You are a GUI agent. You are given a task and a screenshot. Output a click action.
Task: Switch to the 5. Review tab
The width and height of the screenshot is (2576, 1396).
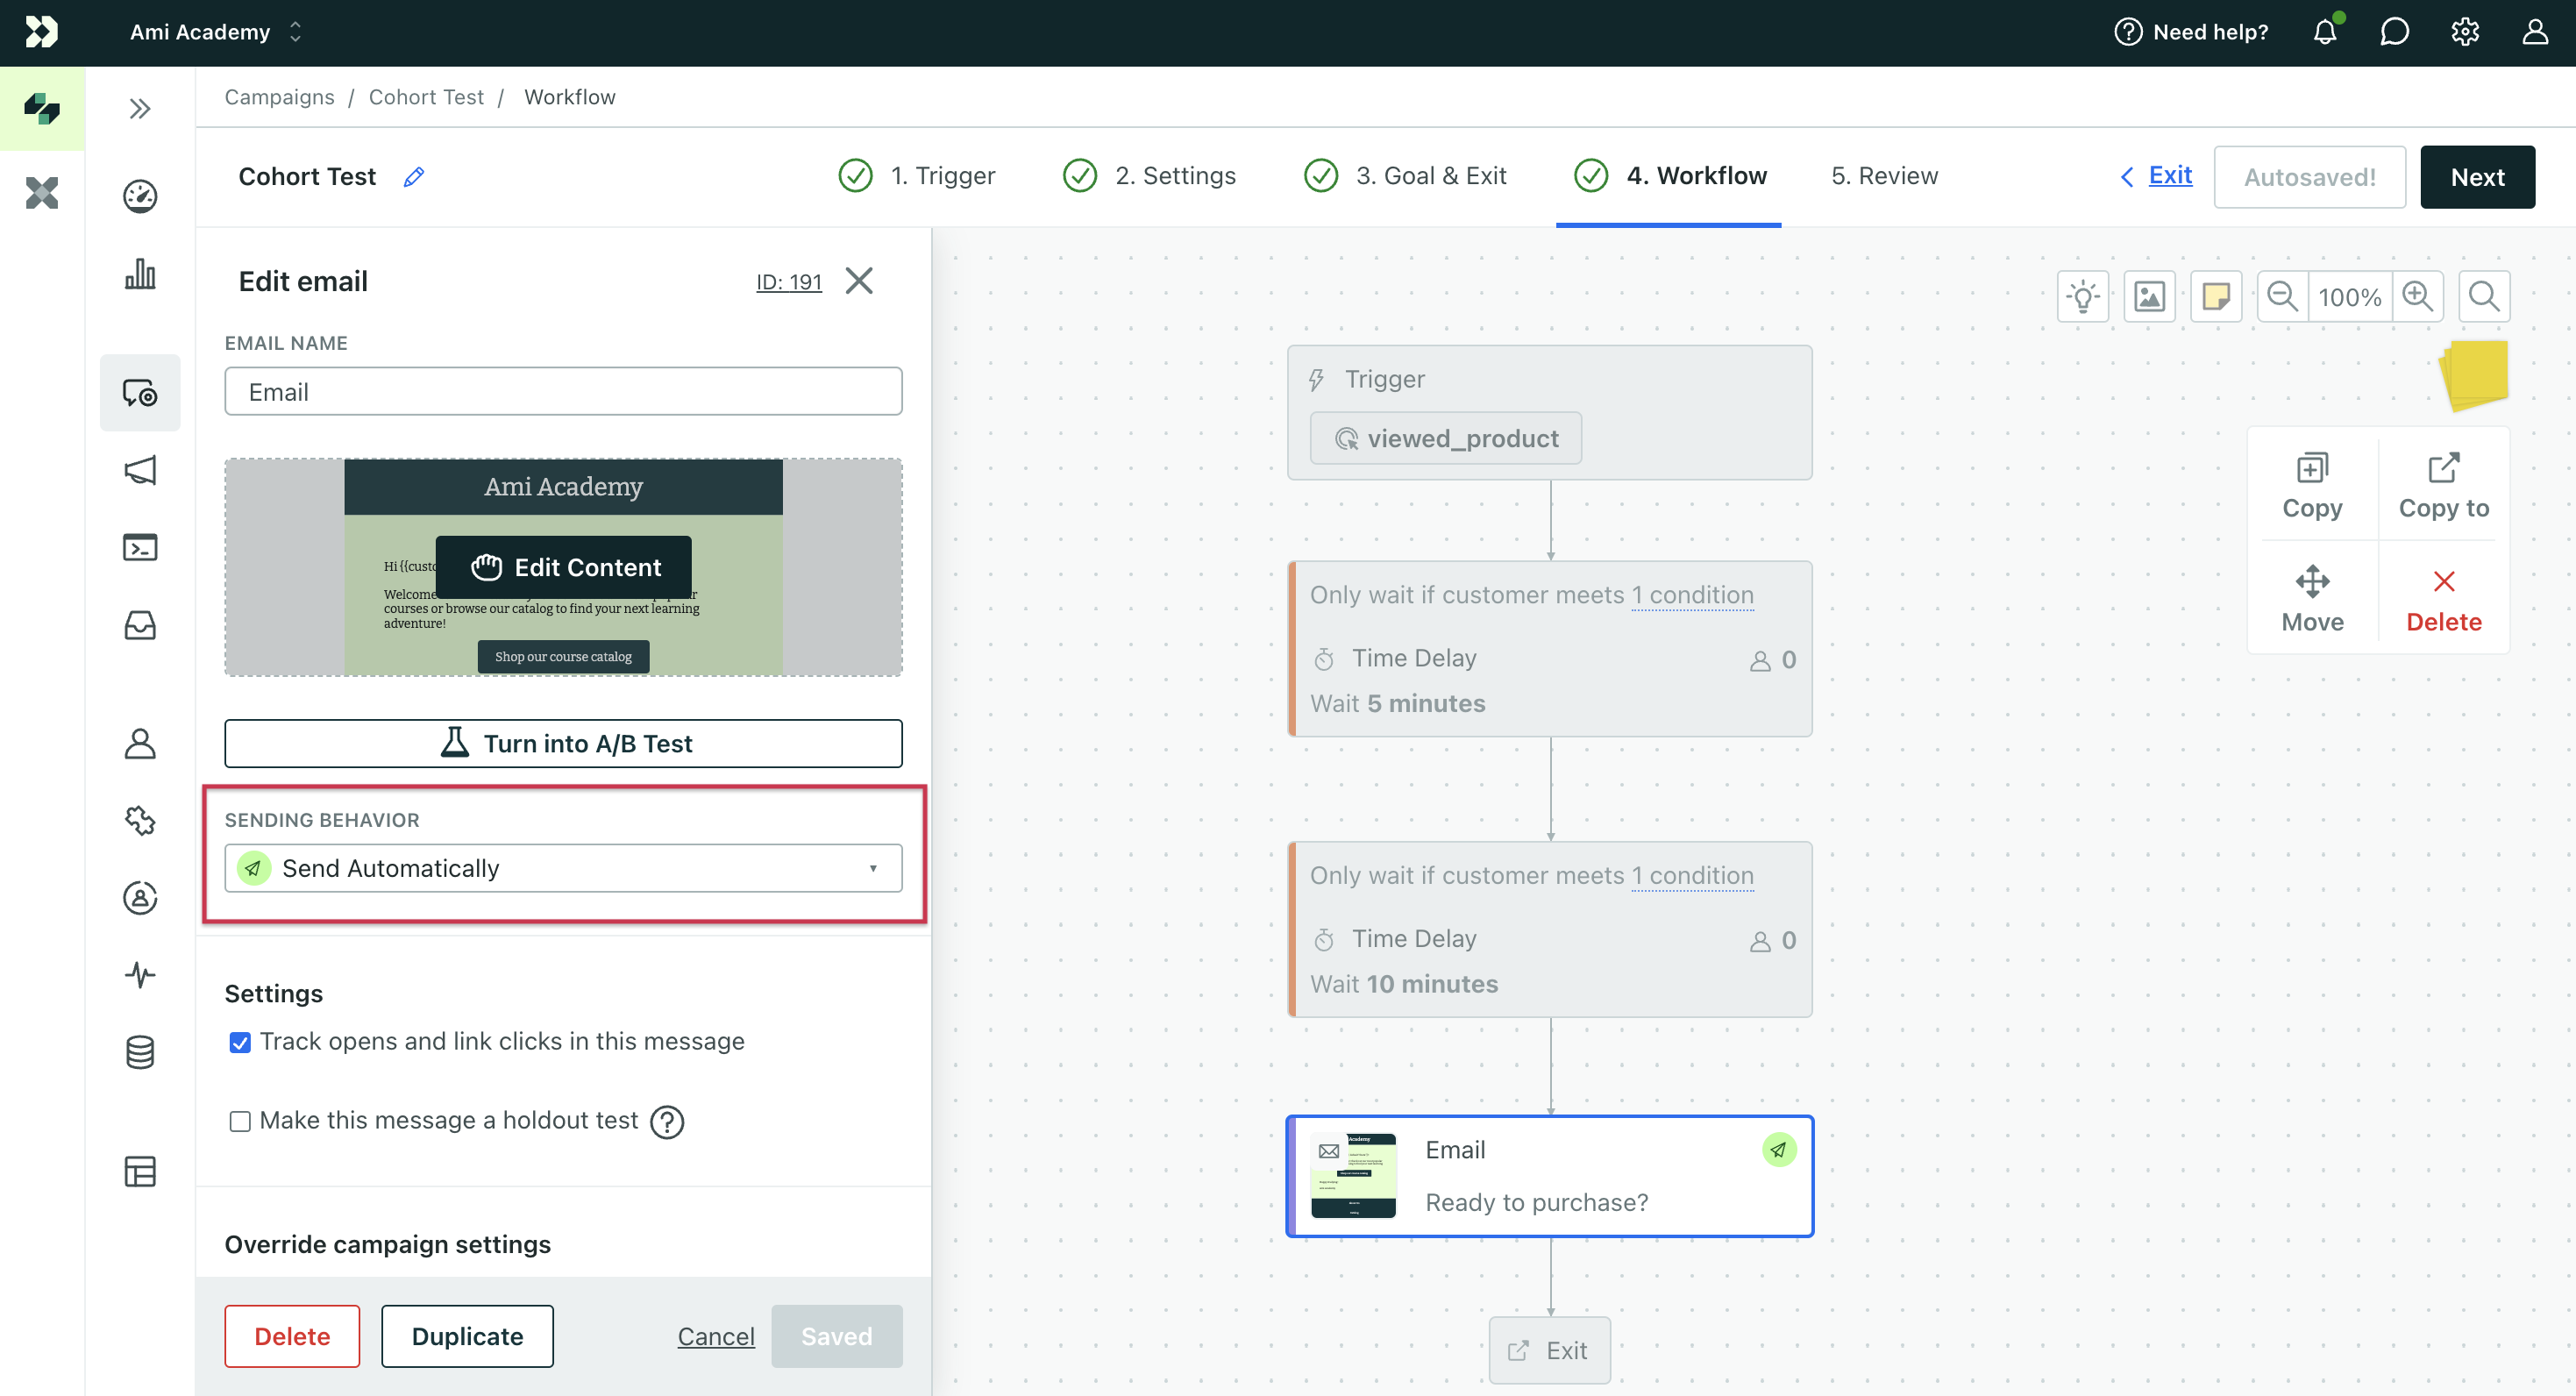[1883, 175]
